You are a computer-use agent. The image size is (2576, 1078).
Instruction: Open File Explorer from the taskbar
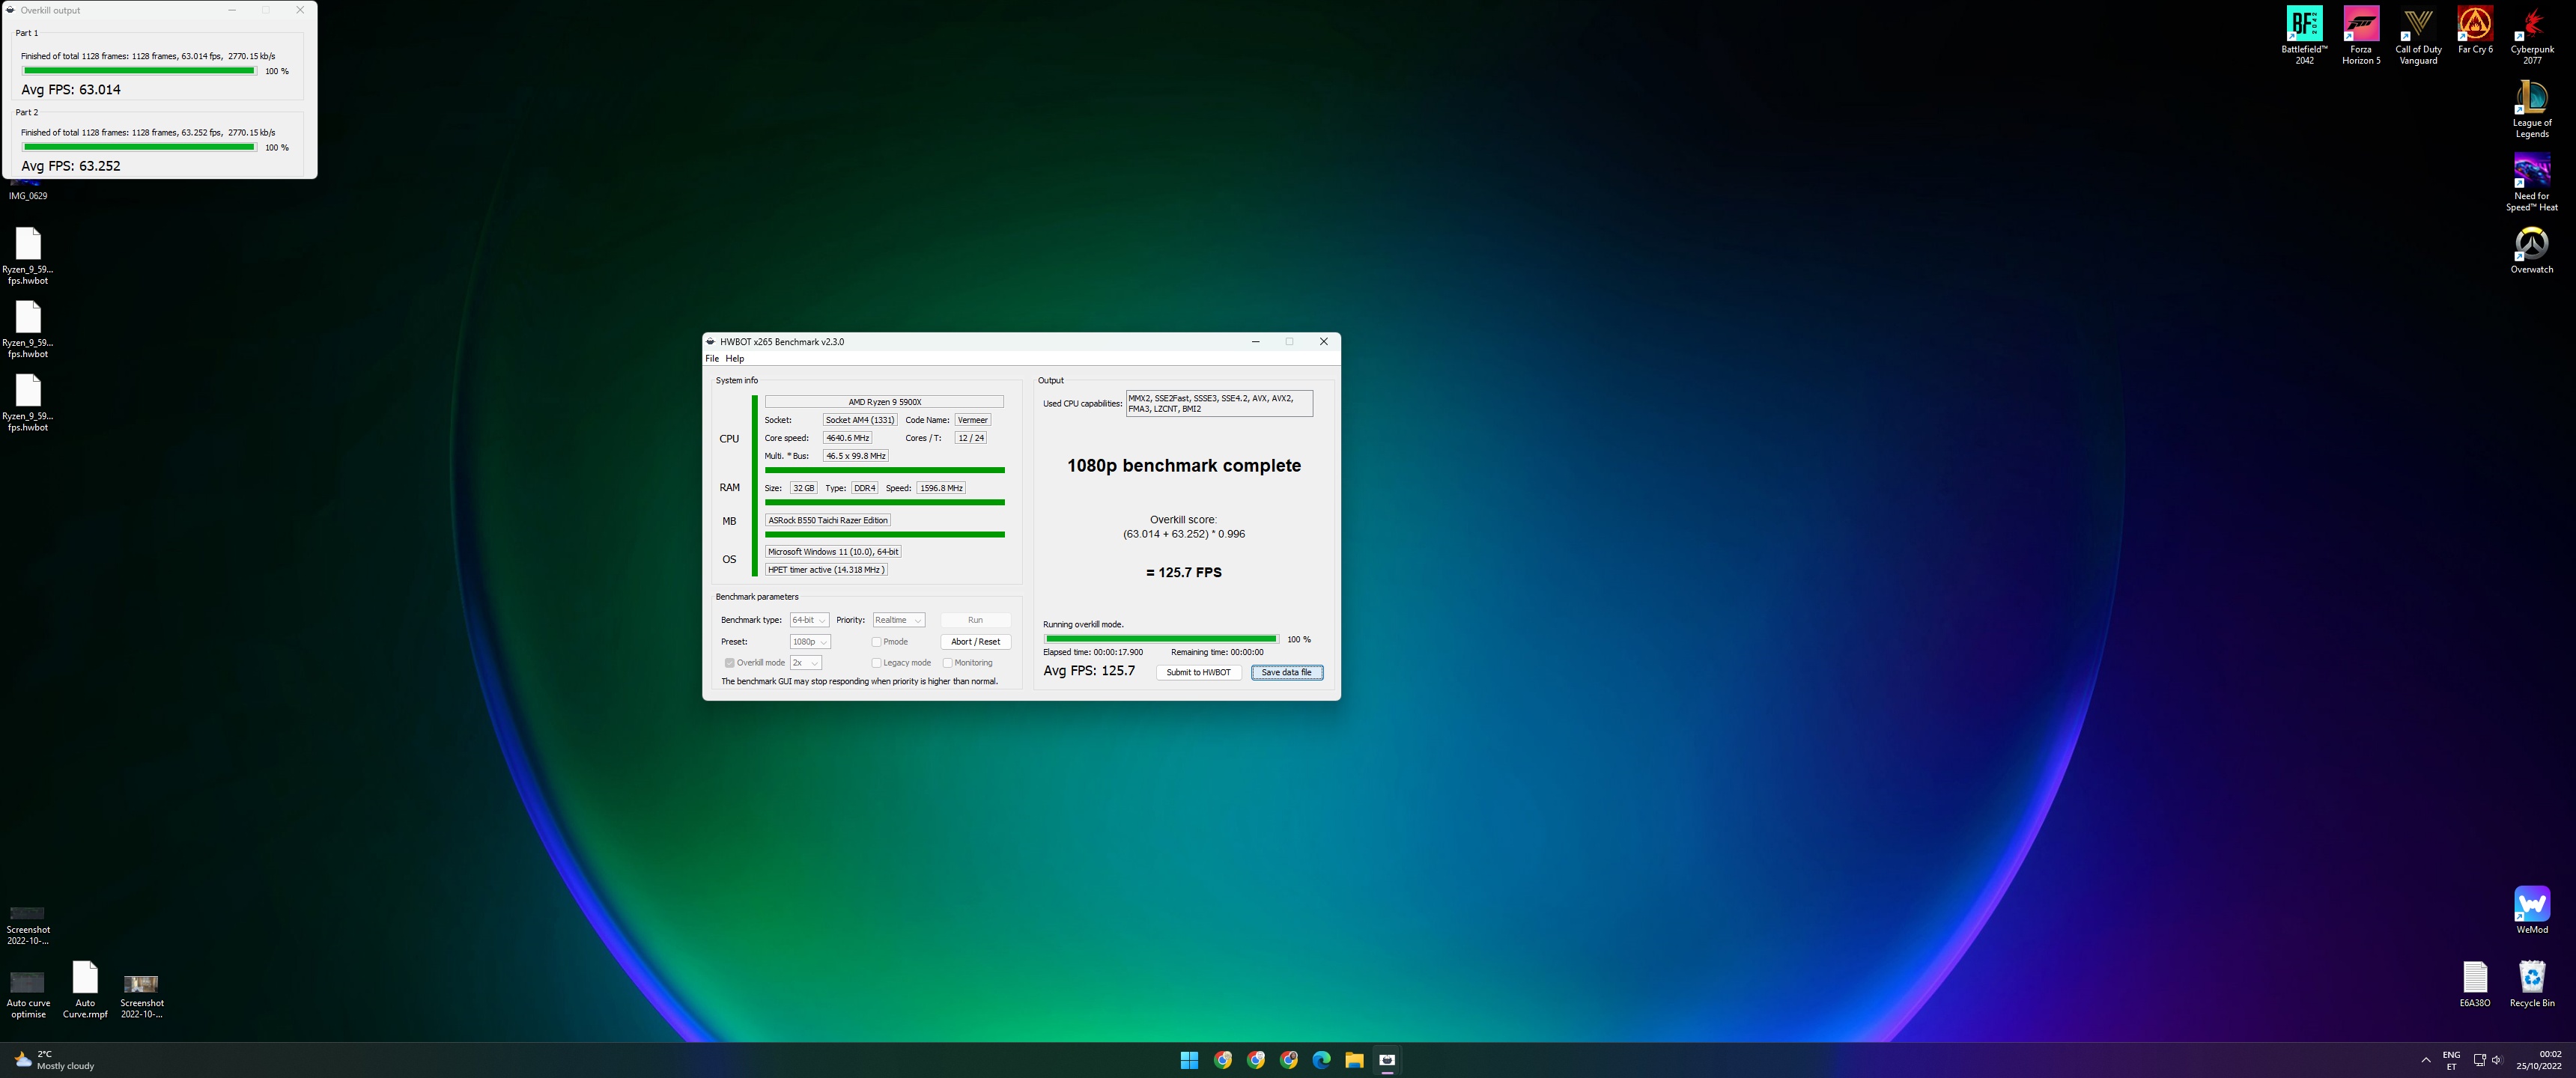click(x=1354, y=1060)
